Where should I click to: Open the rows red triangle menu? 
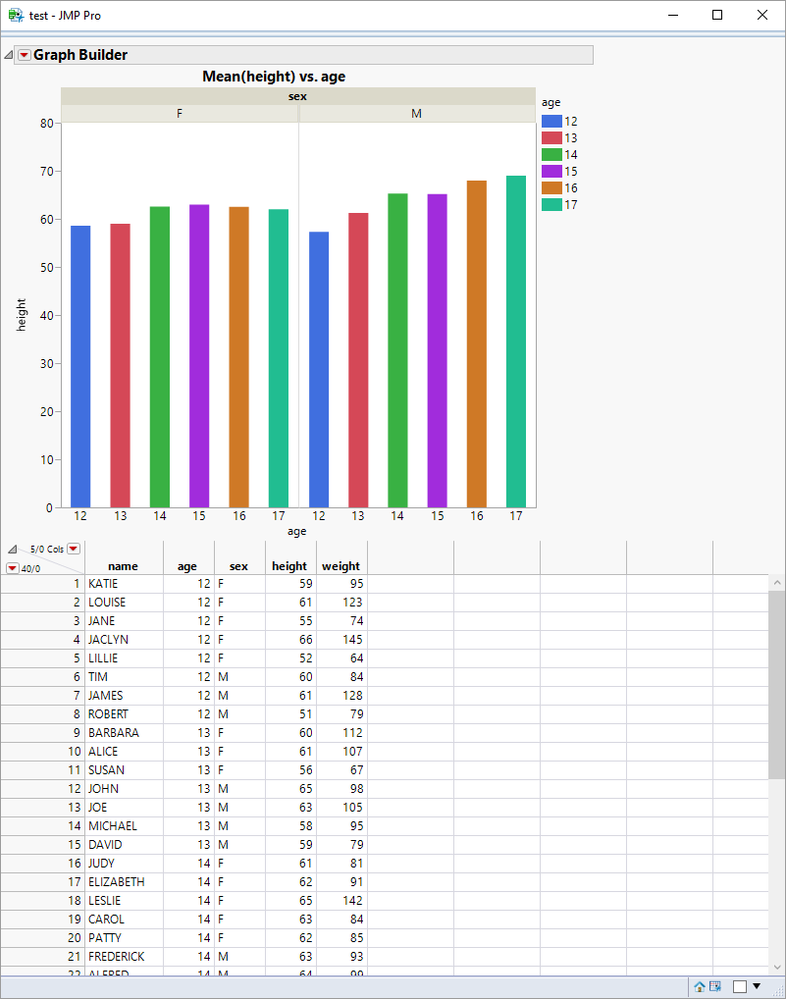click(x=12, y=568)
